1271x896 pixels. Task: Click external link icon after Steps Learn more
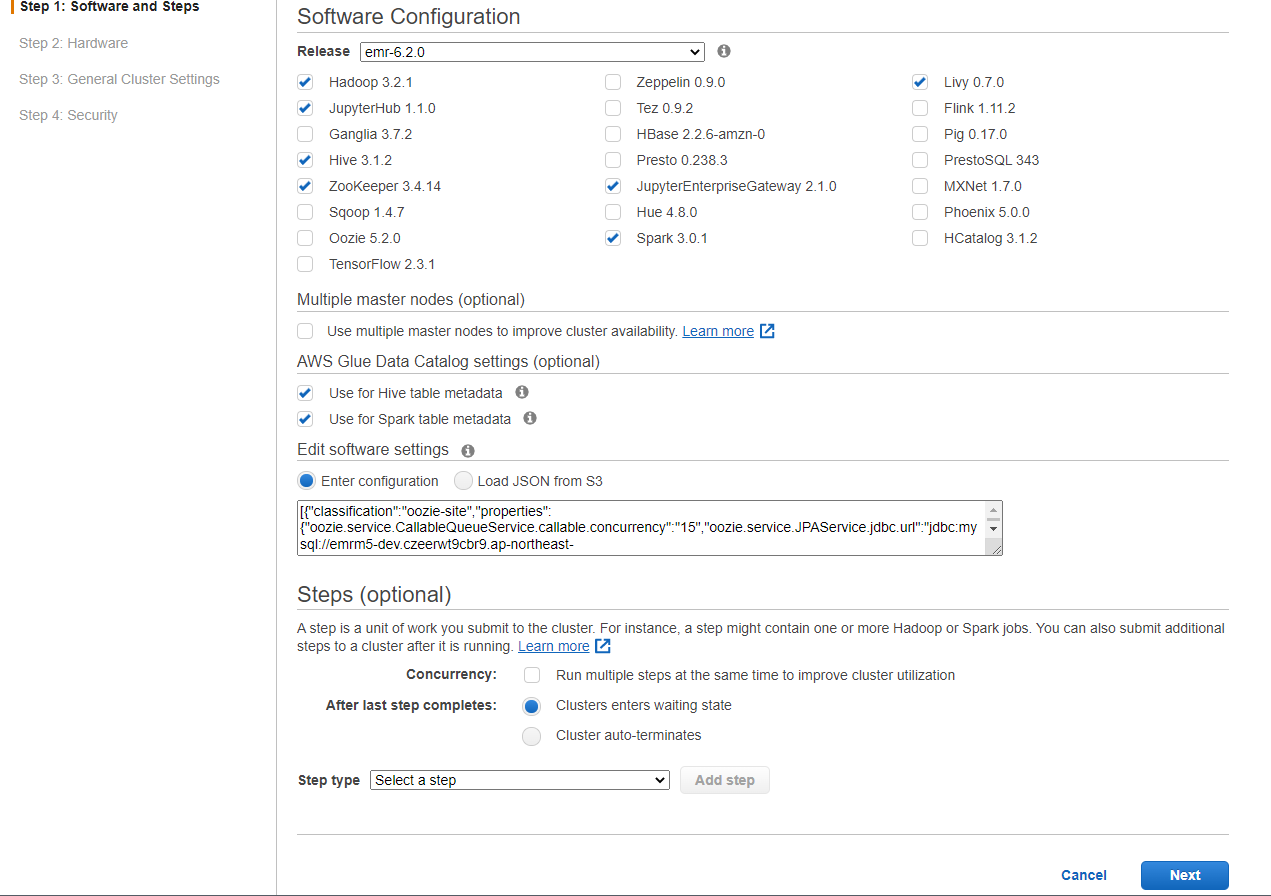coord(603,646)
